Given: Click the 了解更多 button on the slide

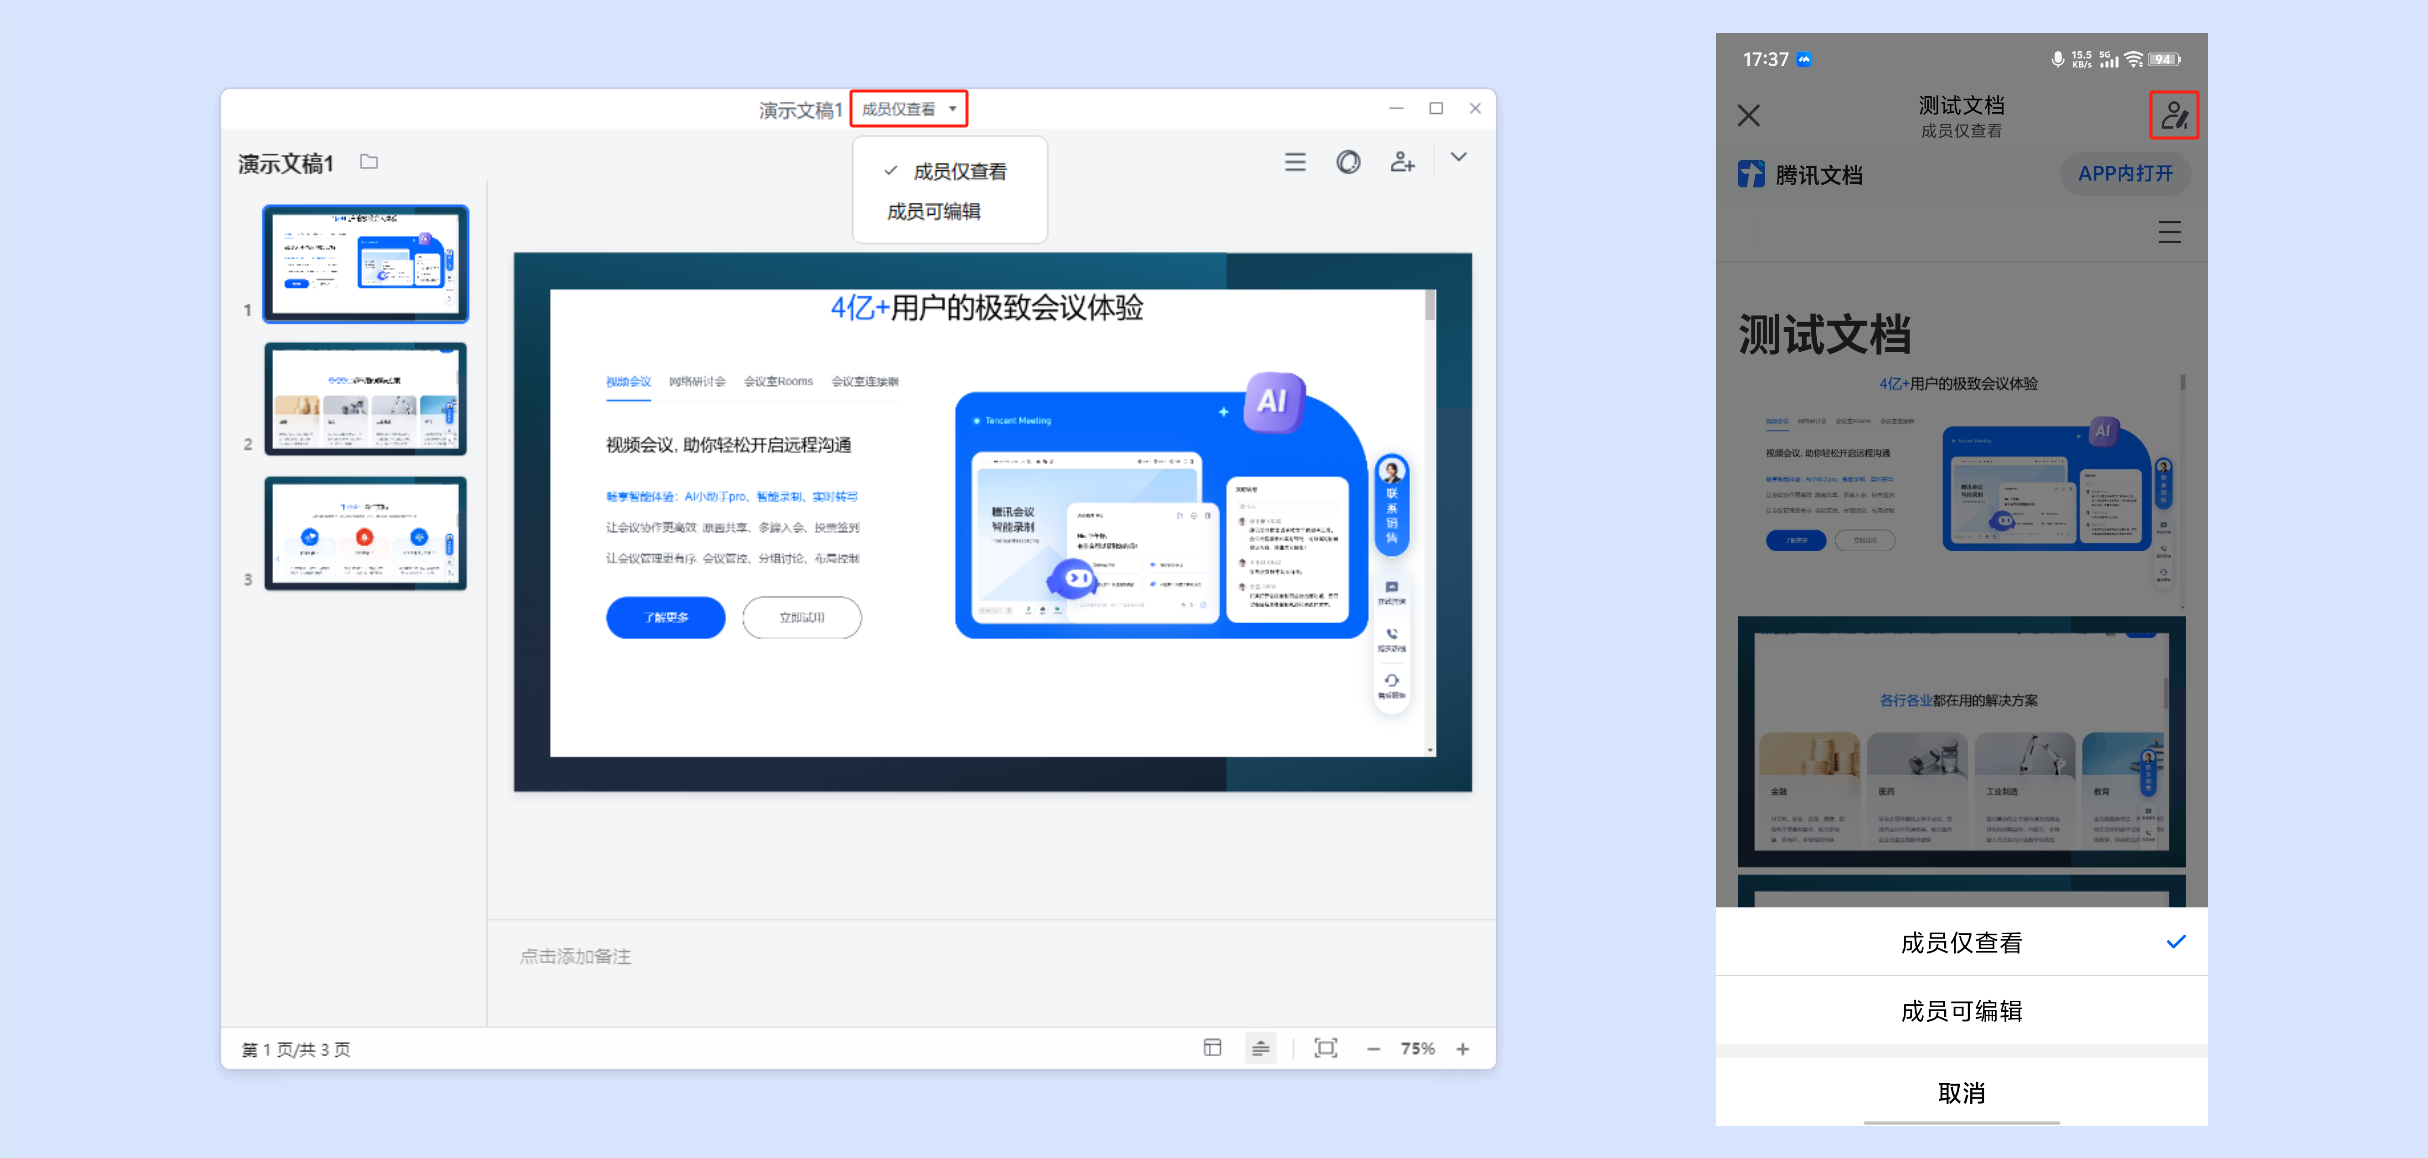Looking at the screenshot, I should (x=666, y=617).
